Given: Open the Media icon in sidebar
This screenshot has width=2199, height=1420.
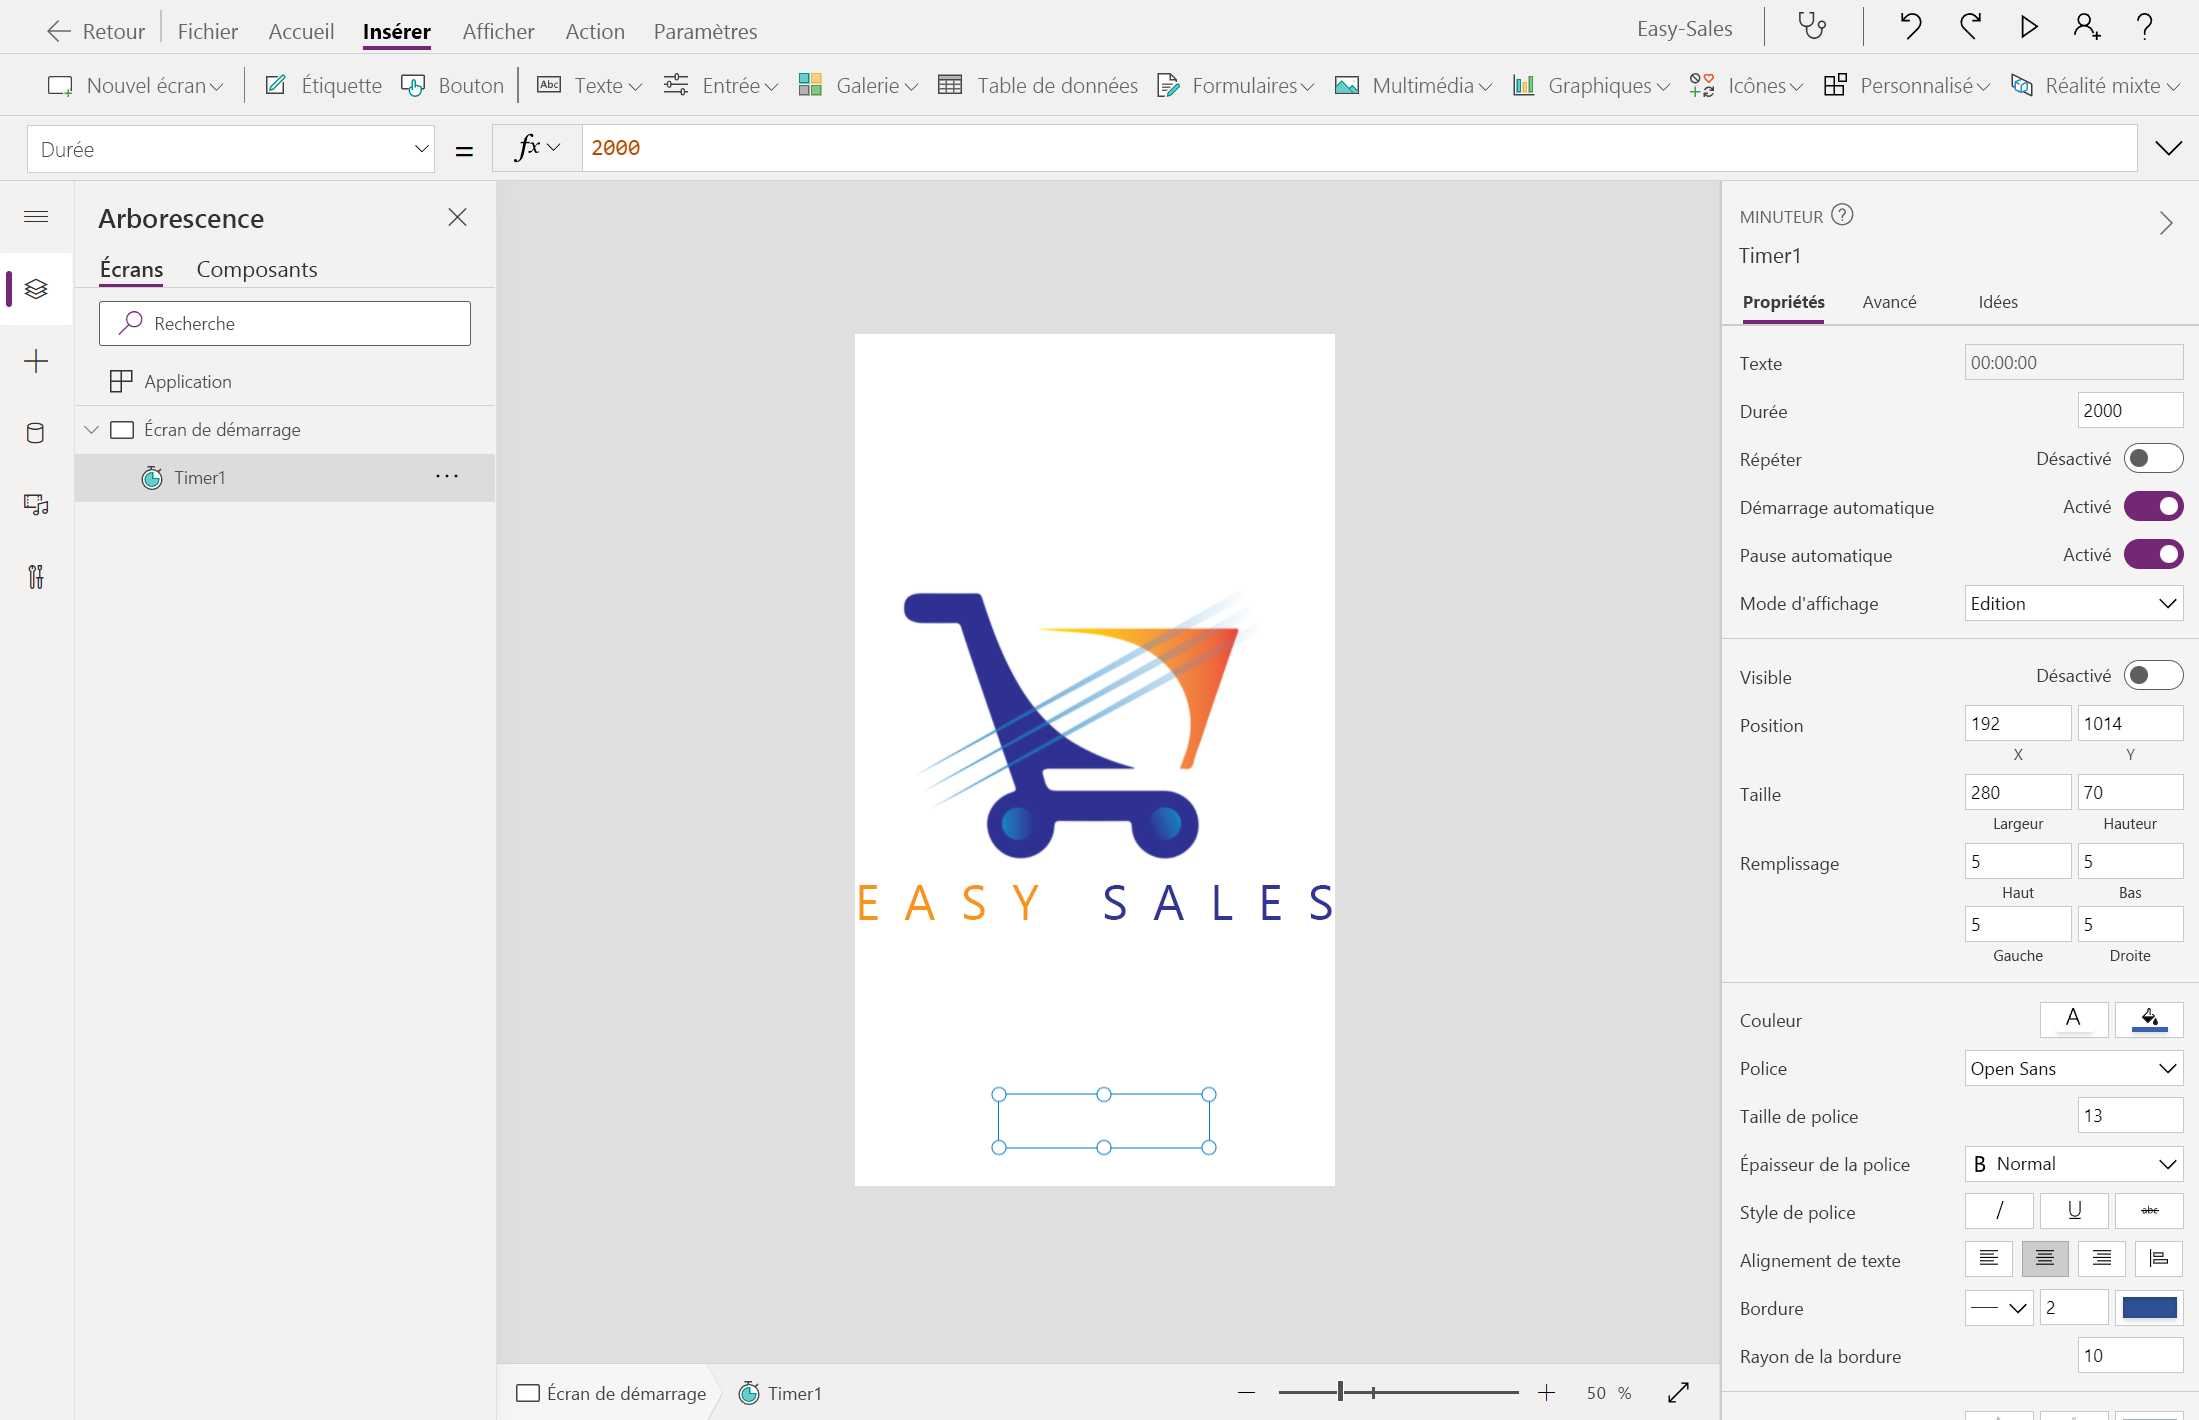Looking at the screenshot, I should tap(36, 505).
